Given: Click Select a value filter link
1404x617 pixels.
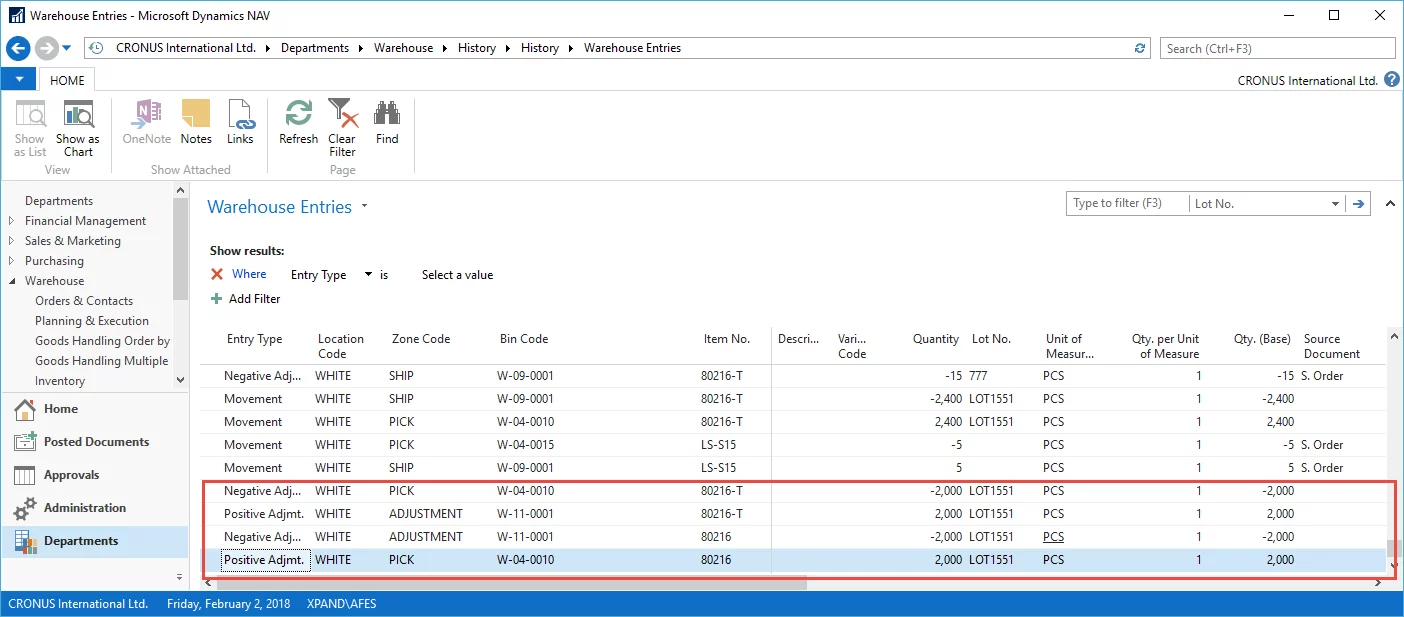Looking at the screenshot, I should point(457,275).
